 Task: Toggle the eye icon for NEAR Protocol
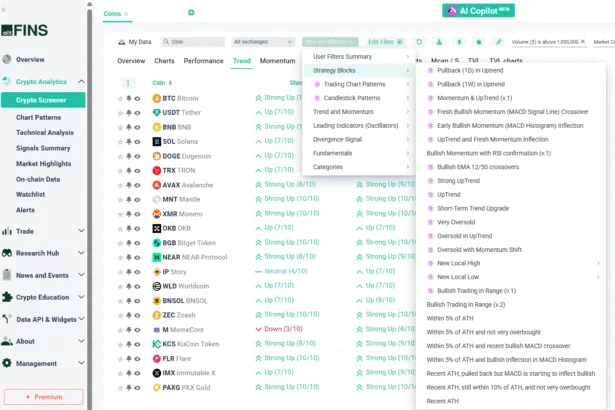pos(138,257)
